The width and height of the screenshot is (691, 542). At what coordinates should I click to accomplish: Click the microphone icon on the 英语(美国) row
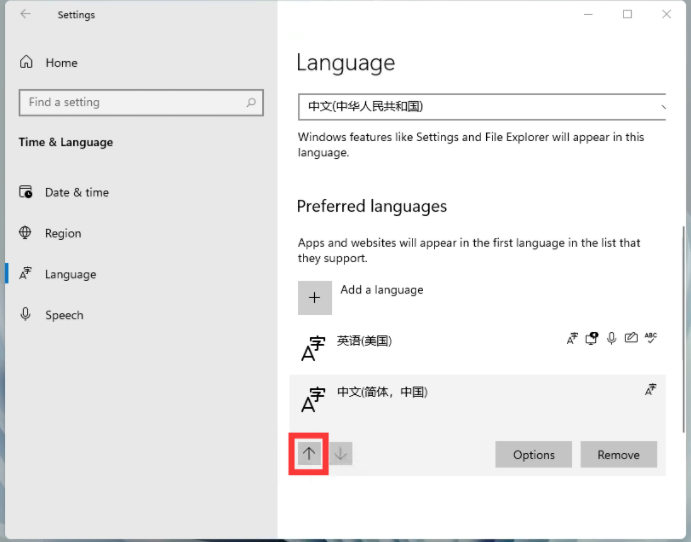[x=611, y=338]
